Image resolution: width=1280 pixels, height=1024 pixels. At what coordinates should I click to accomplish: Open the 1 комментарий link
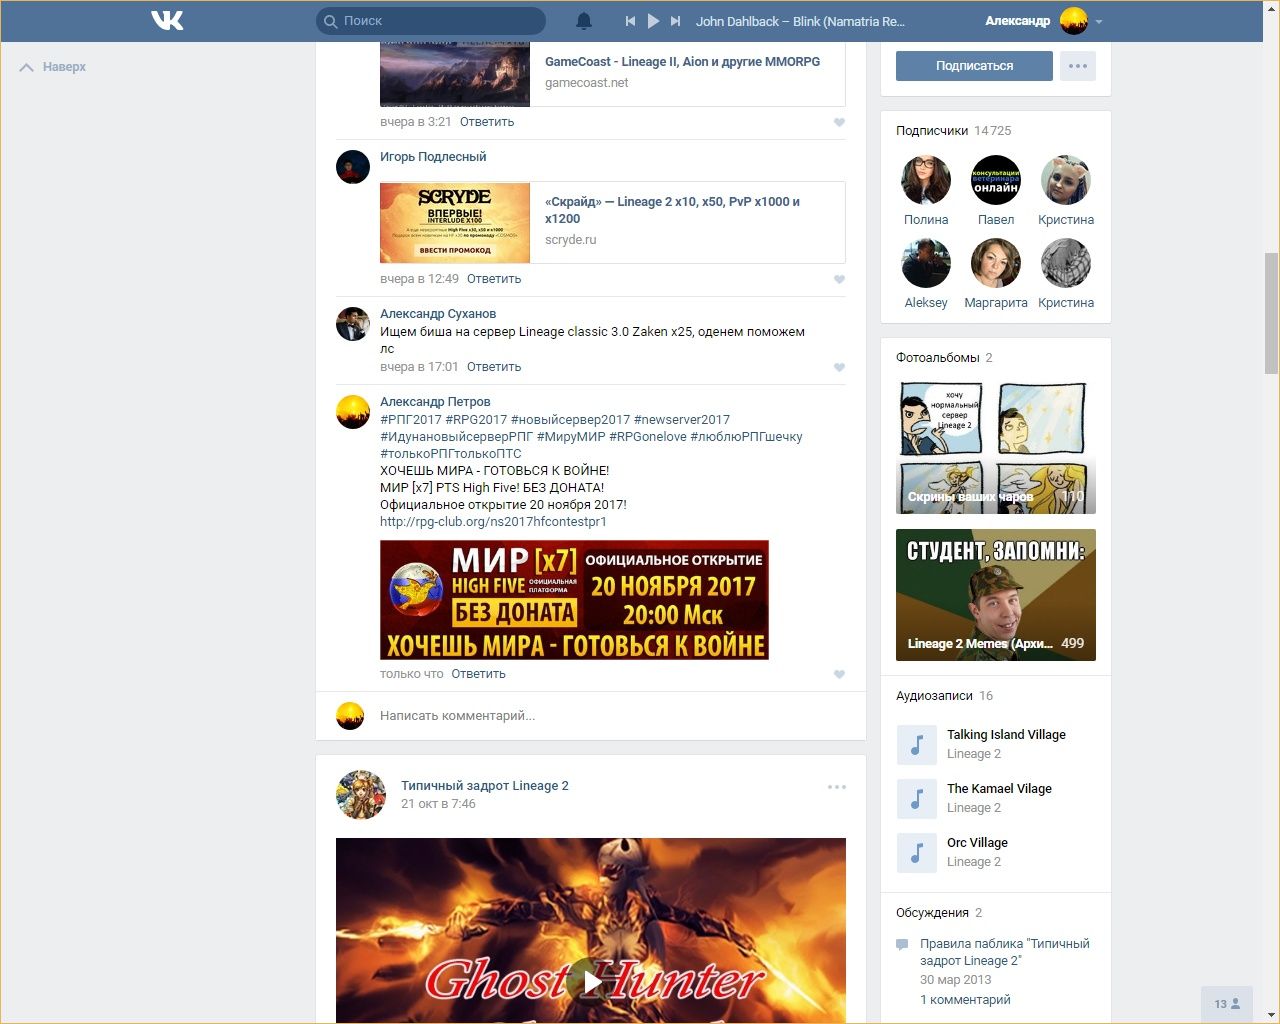[x=965, y=1000]
